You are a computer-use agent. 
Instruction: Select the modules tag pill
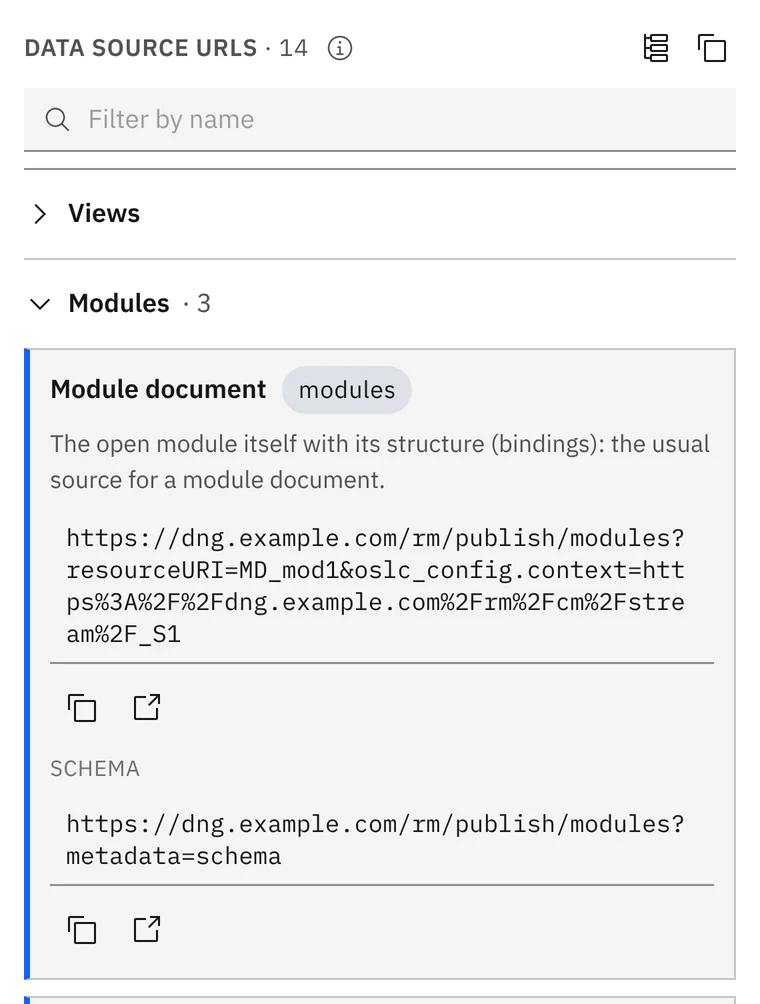click(x=347, y=390)
